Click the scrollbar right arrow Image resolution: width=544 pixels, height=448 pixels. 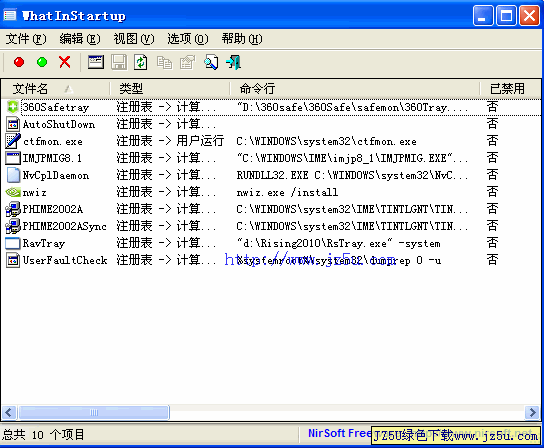[532, 413]
